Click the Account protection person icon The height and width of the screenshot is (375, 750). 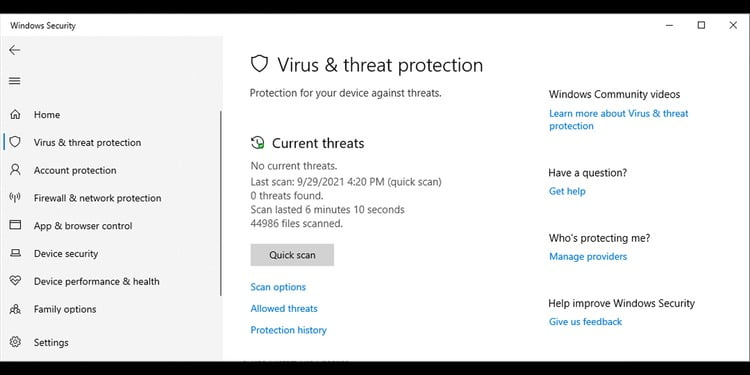point(15,170)
